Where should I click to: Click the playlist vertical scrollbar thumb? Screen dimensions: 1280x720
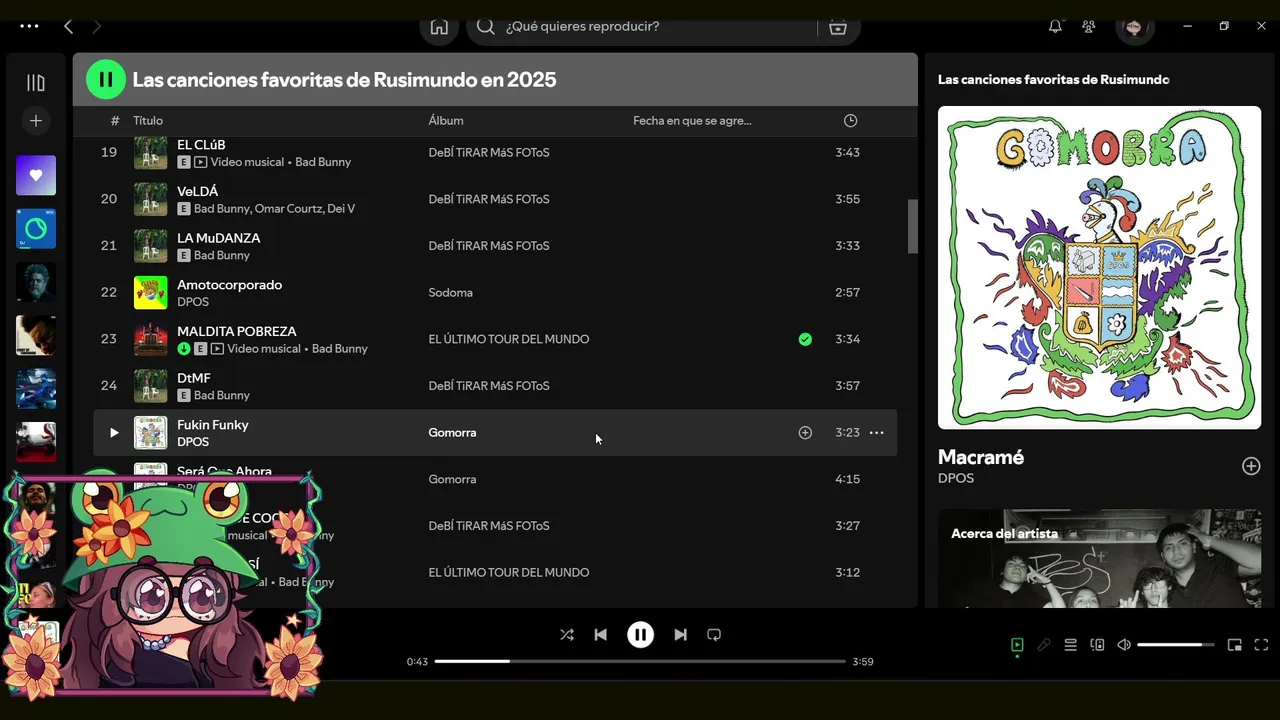912,226
